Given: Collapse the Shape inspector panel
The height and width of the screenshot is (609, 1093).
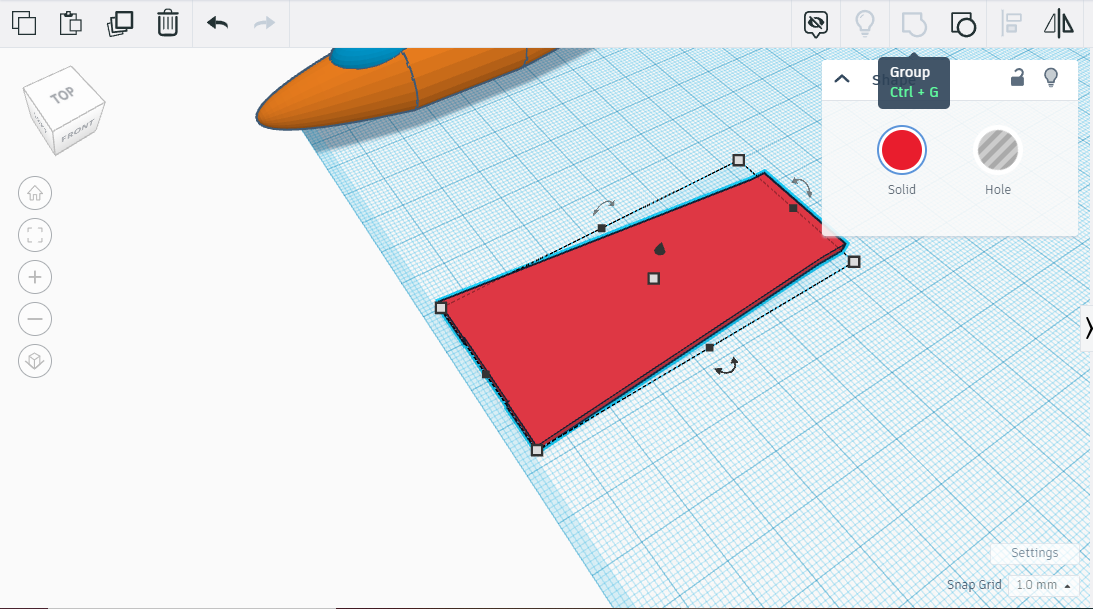Looking at the screenshot, I should (842, 78).
